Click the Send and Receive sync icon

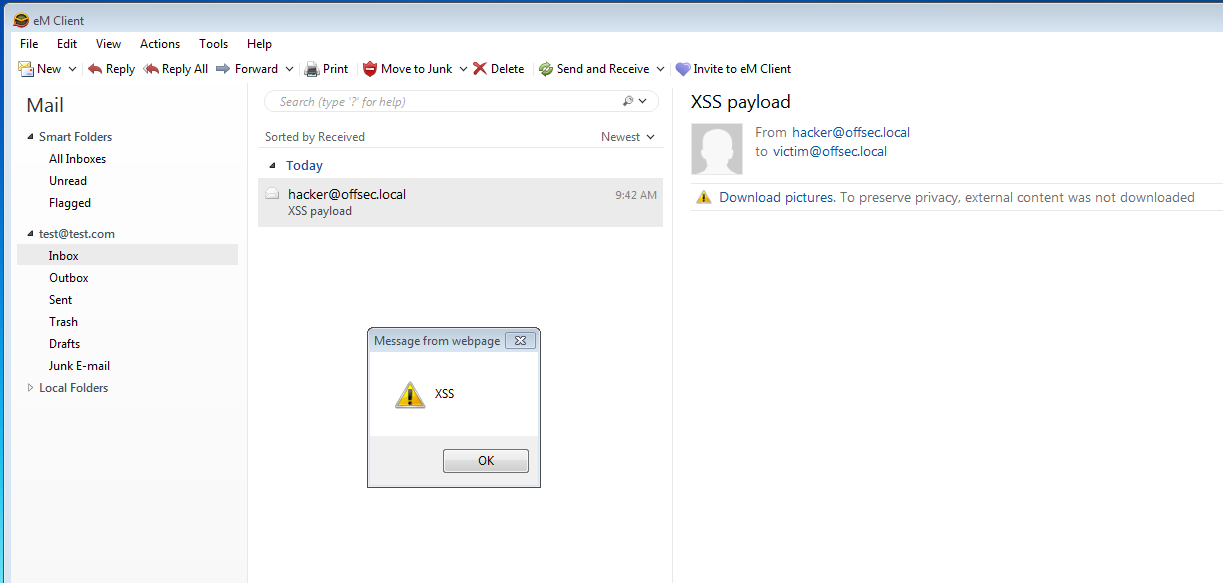pos(546,69)
